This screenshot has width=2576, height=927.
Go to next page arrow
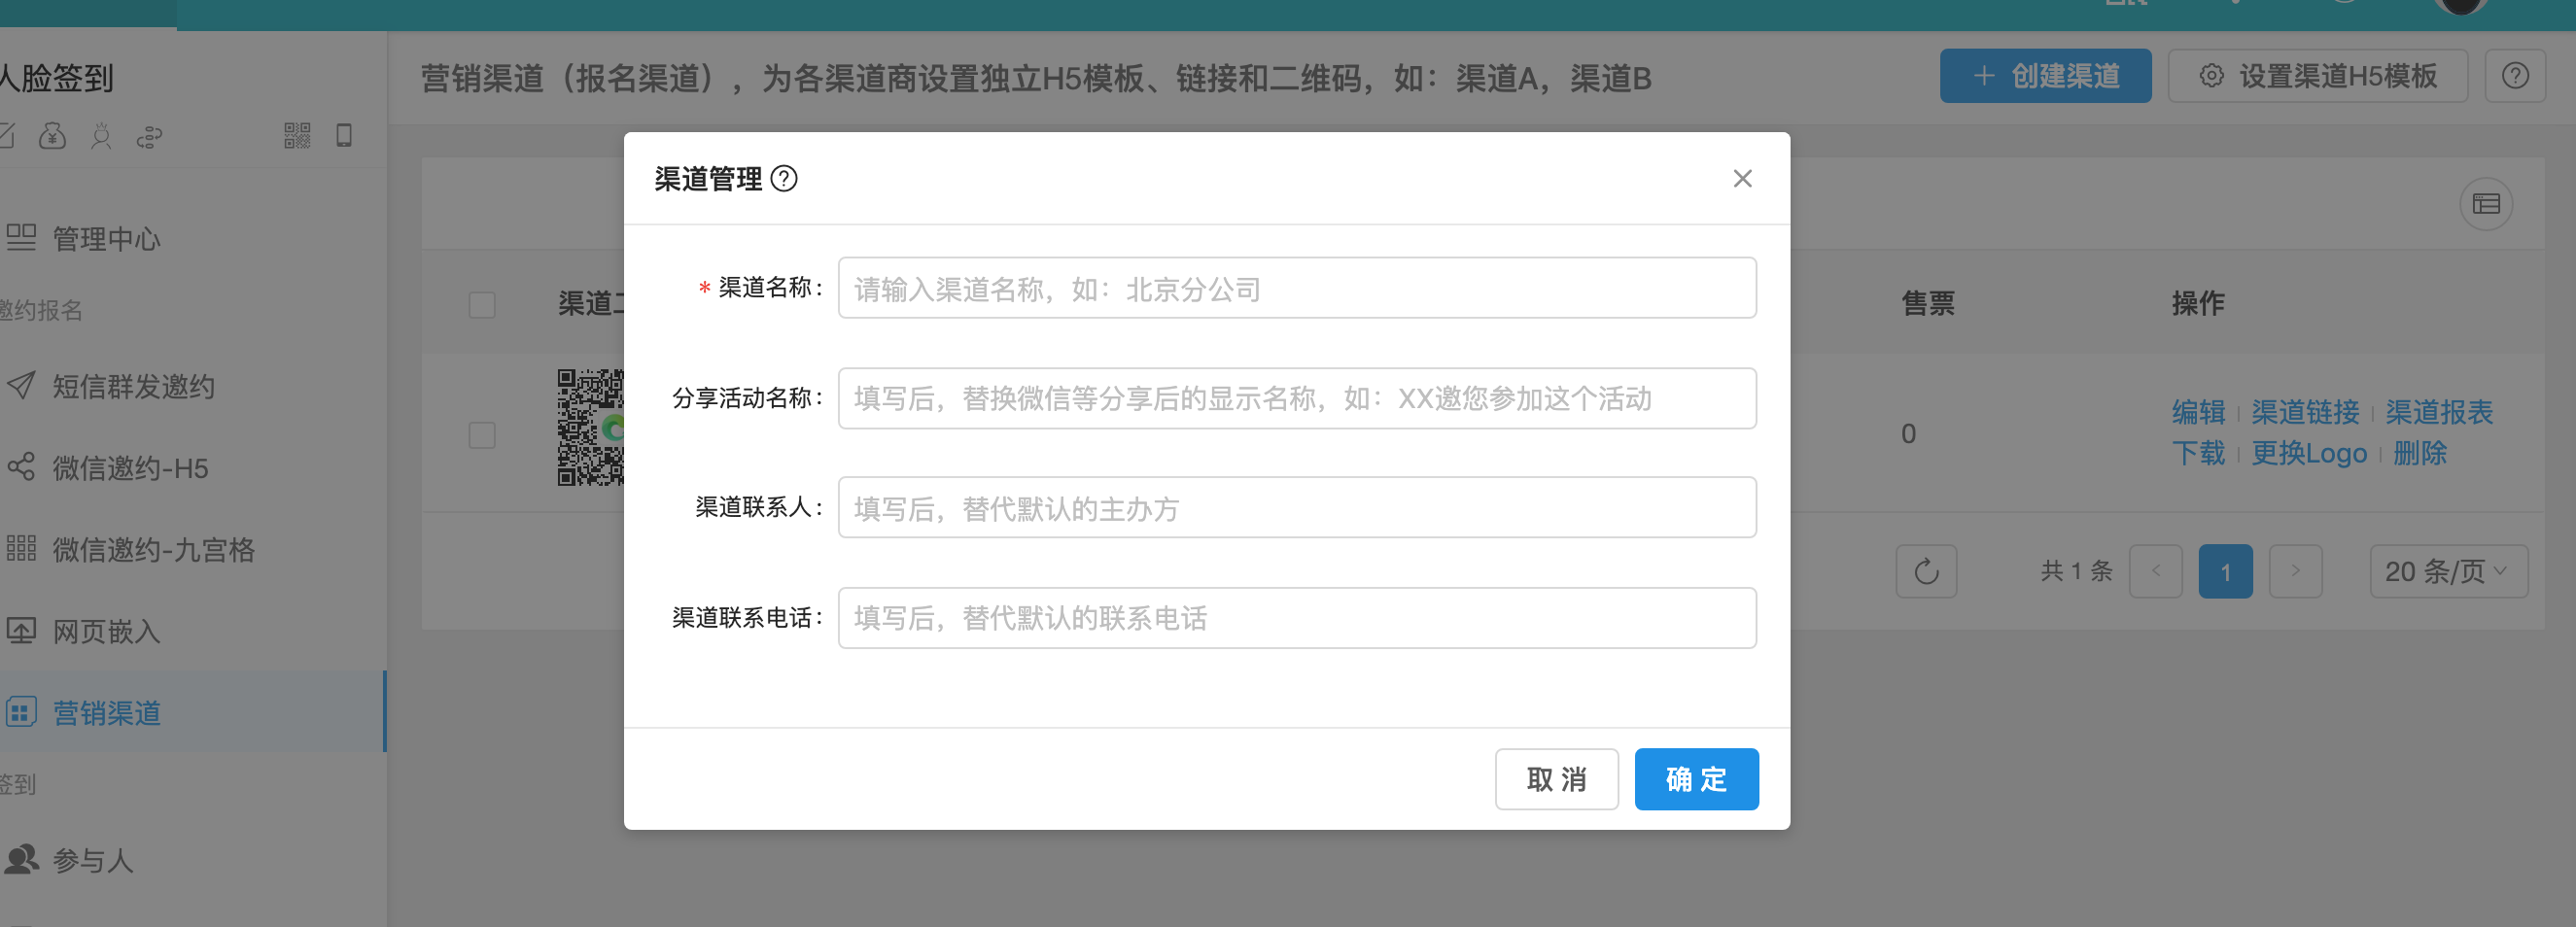click(2295, 571)
